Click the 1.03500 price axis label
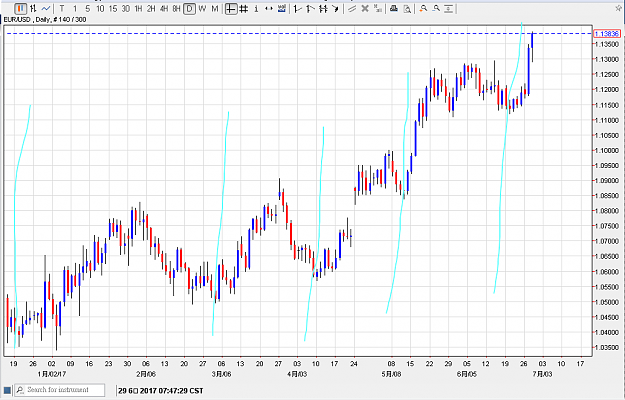 (607, 347)
